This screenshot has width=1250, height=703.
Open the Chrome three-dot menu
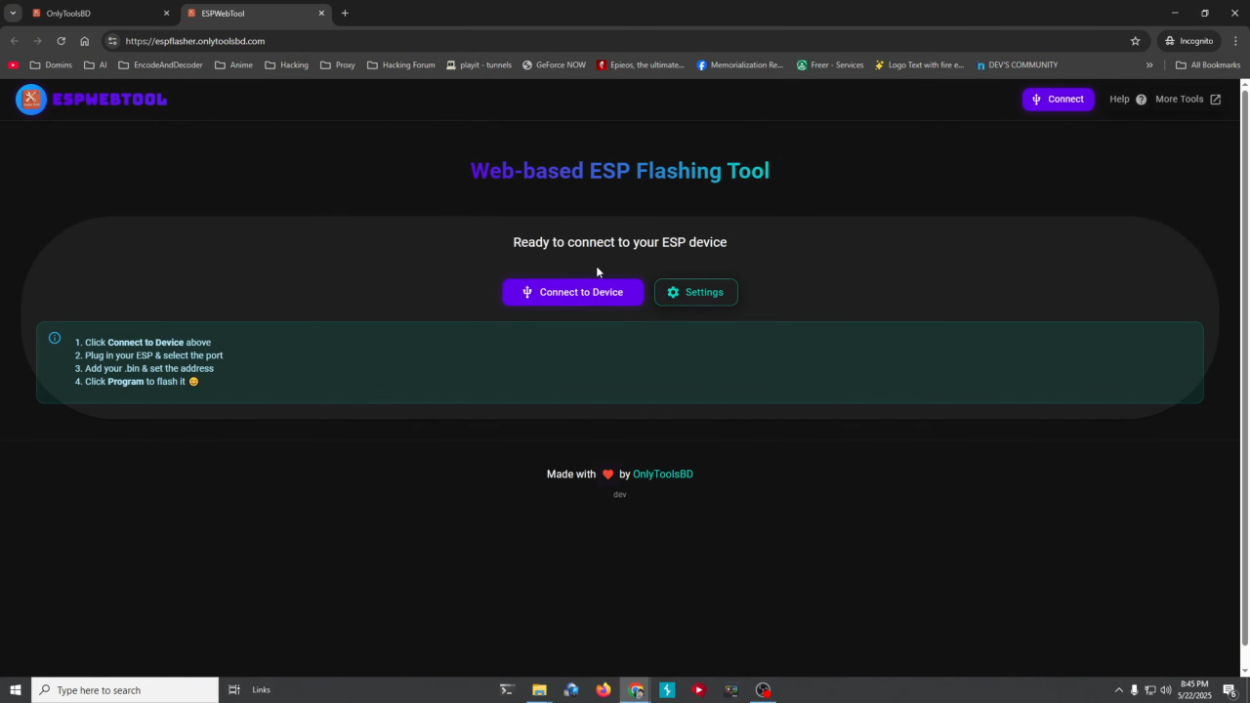pos(1236,41)
